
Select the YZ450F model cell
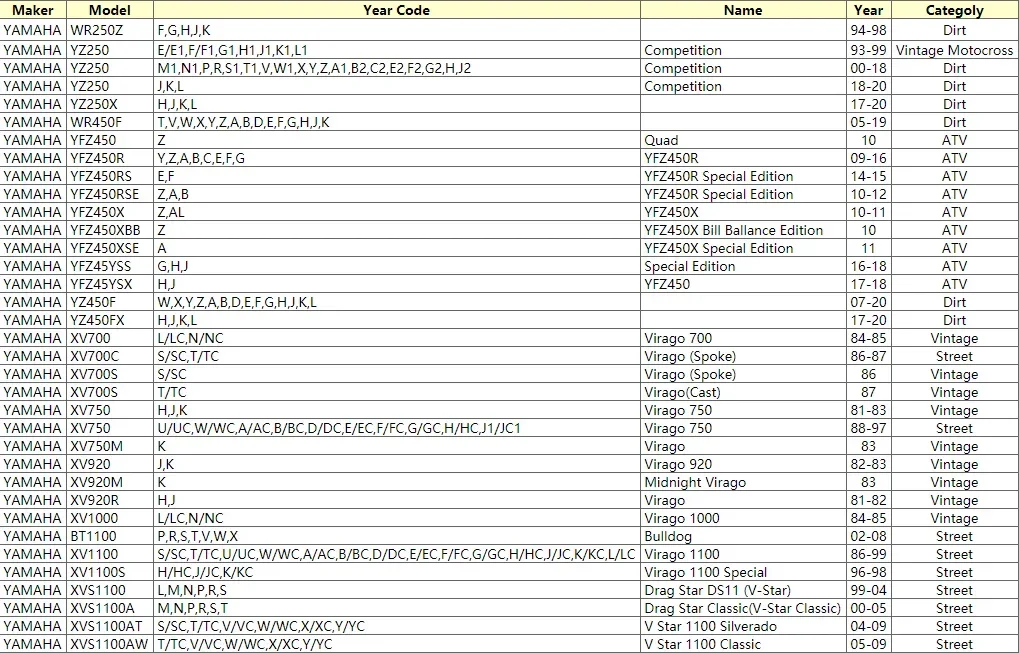click(x=110, y=302)
